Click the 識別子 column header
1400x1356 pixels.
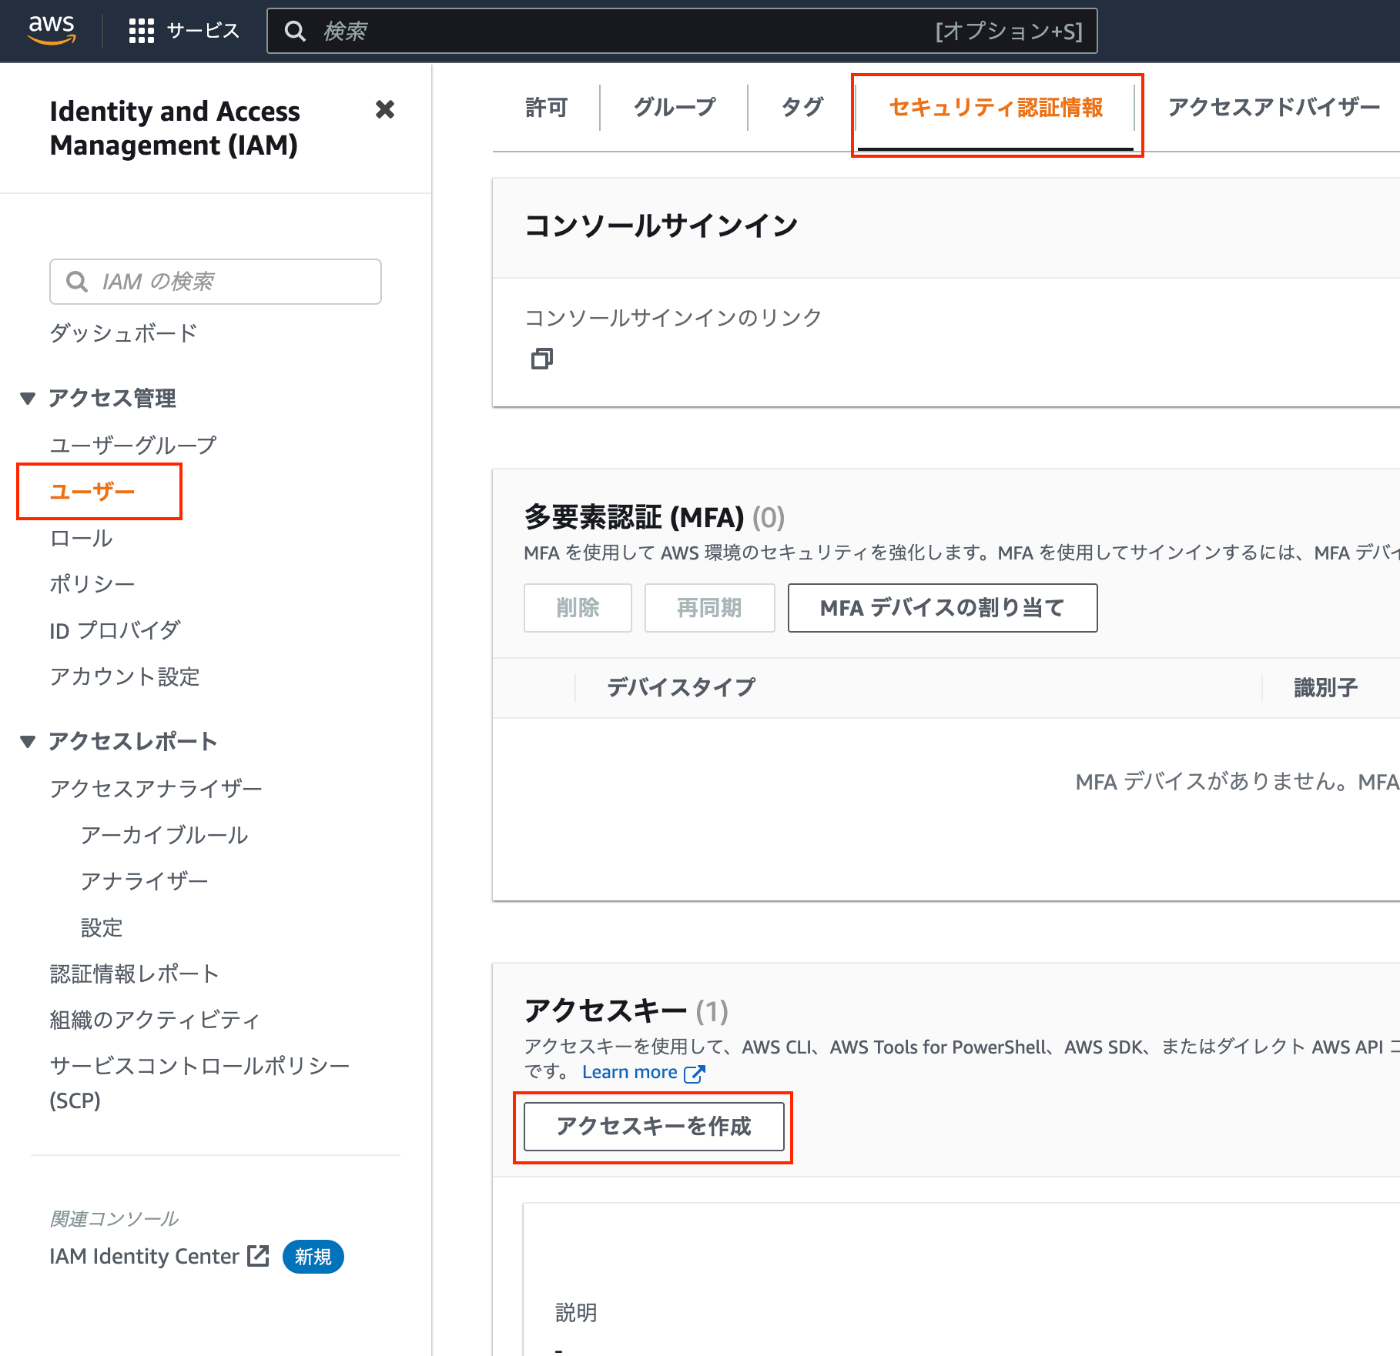click(x=1326, y=688)
